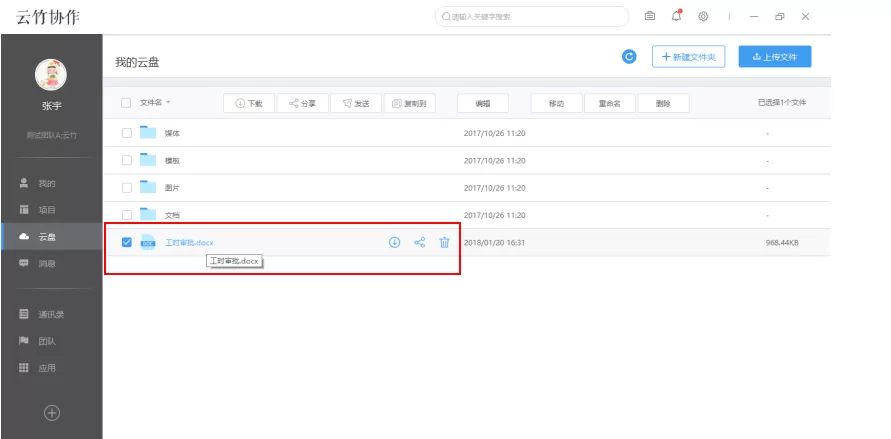Open the 文档 folder name
This screenshot has width=891, height=439.
coord(172,215)
